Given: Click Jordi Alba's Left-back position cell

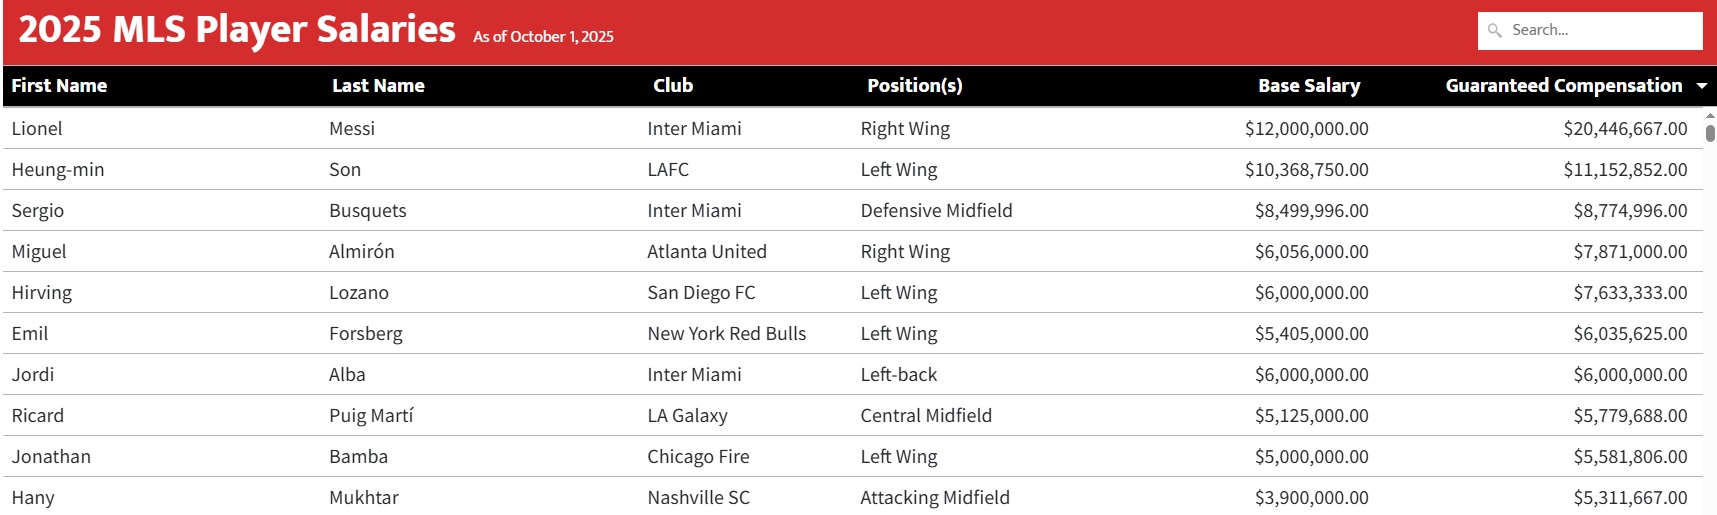Looking at the screenshot, I should (898, 375).
